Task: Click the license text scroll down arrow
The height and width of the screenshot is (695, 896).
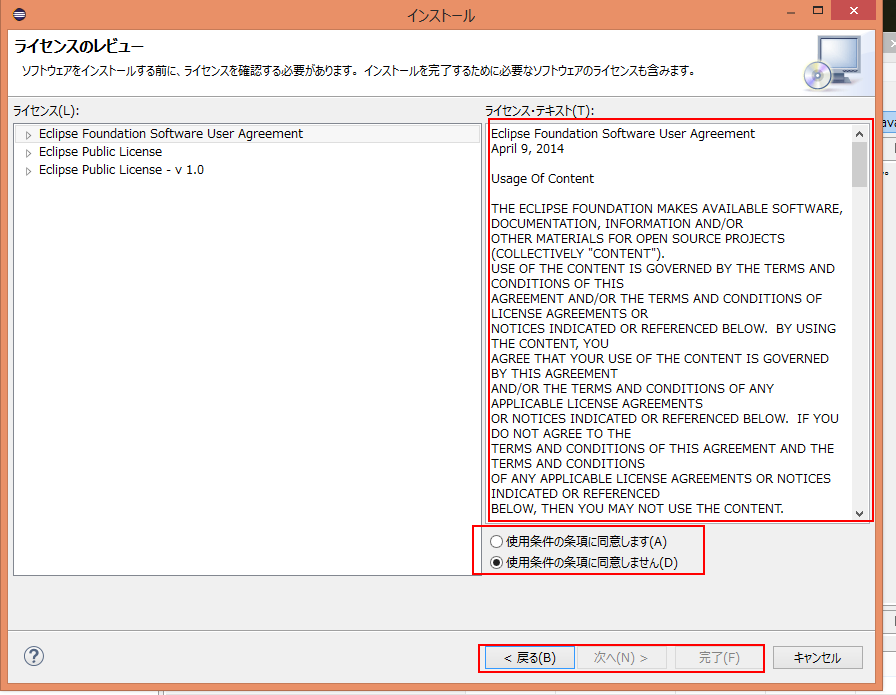Action: pos(859,513)
